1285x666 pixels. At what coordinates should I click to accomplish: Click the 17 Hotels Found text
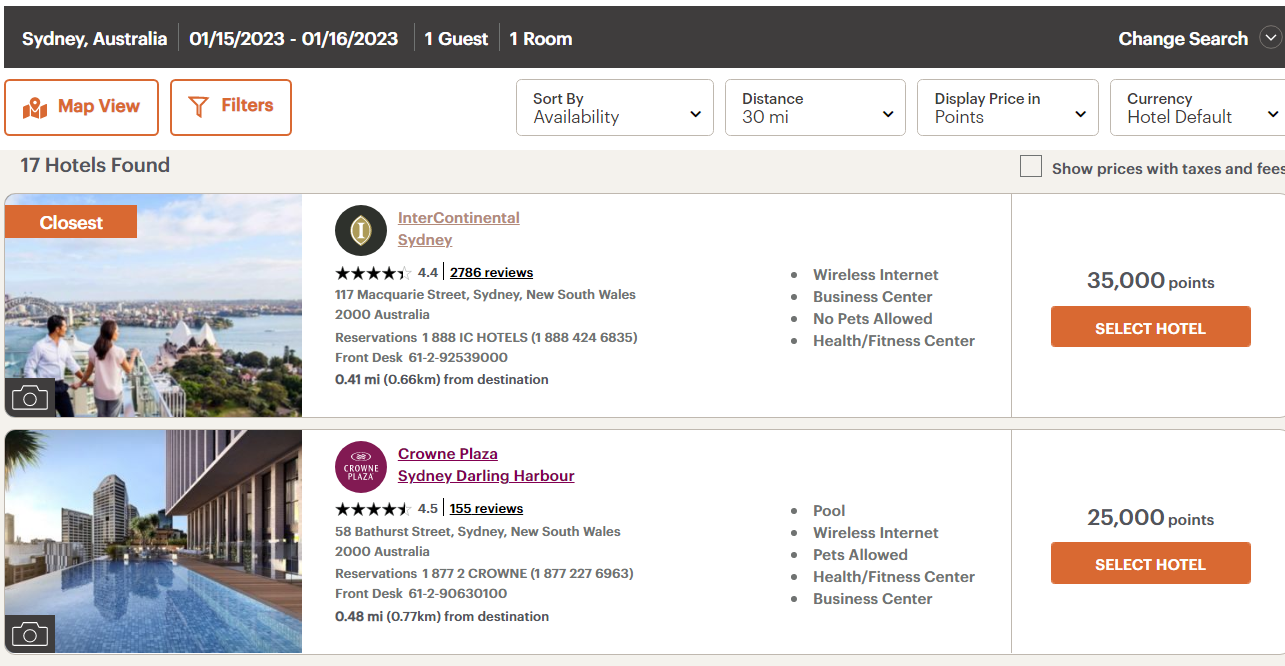pyautogui.click(x=95, y=165)
